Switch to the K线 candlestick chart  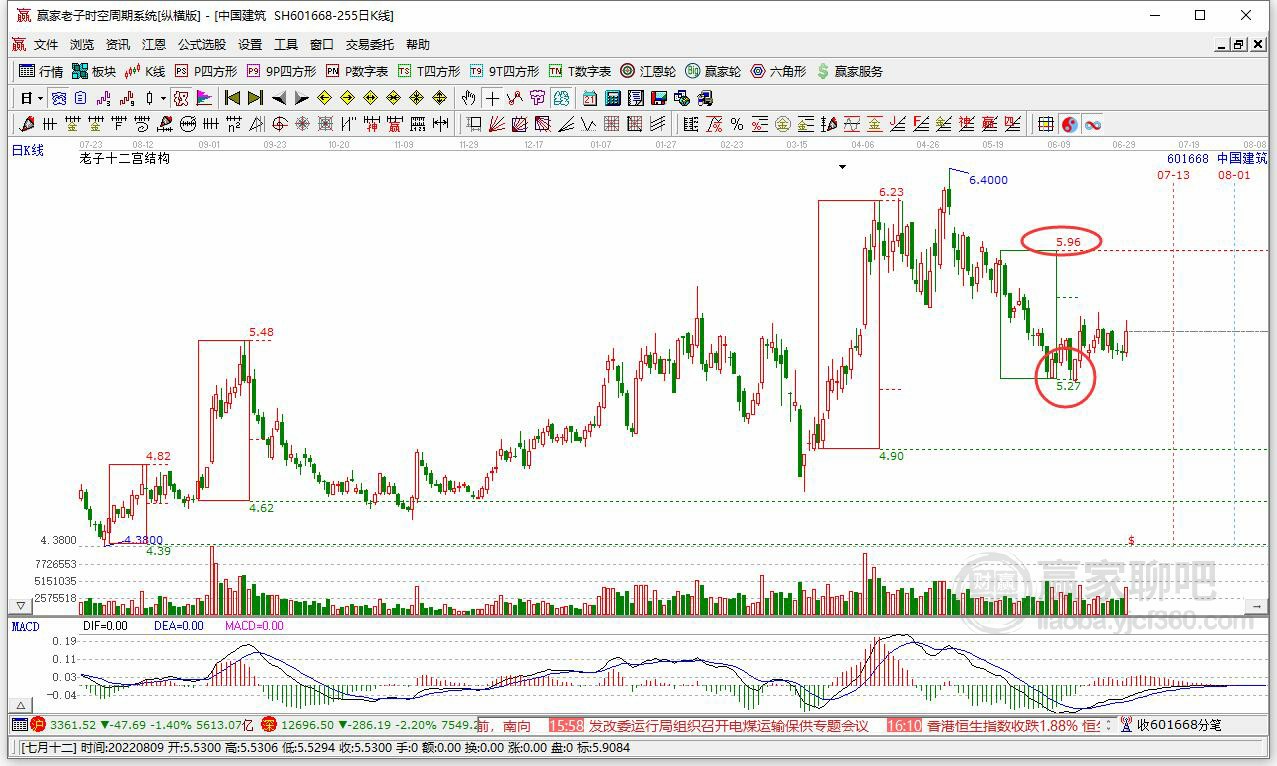pyautogui.click(x=145, y=71)
